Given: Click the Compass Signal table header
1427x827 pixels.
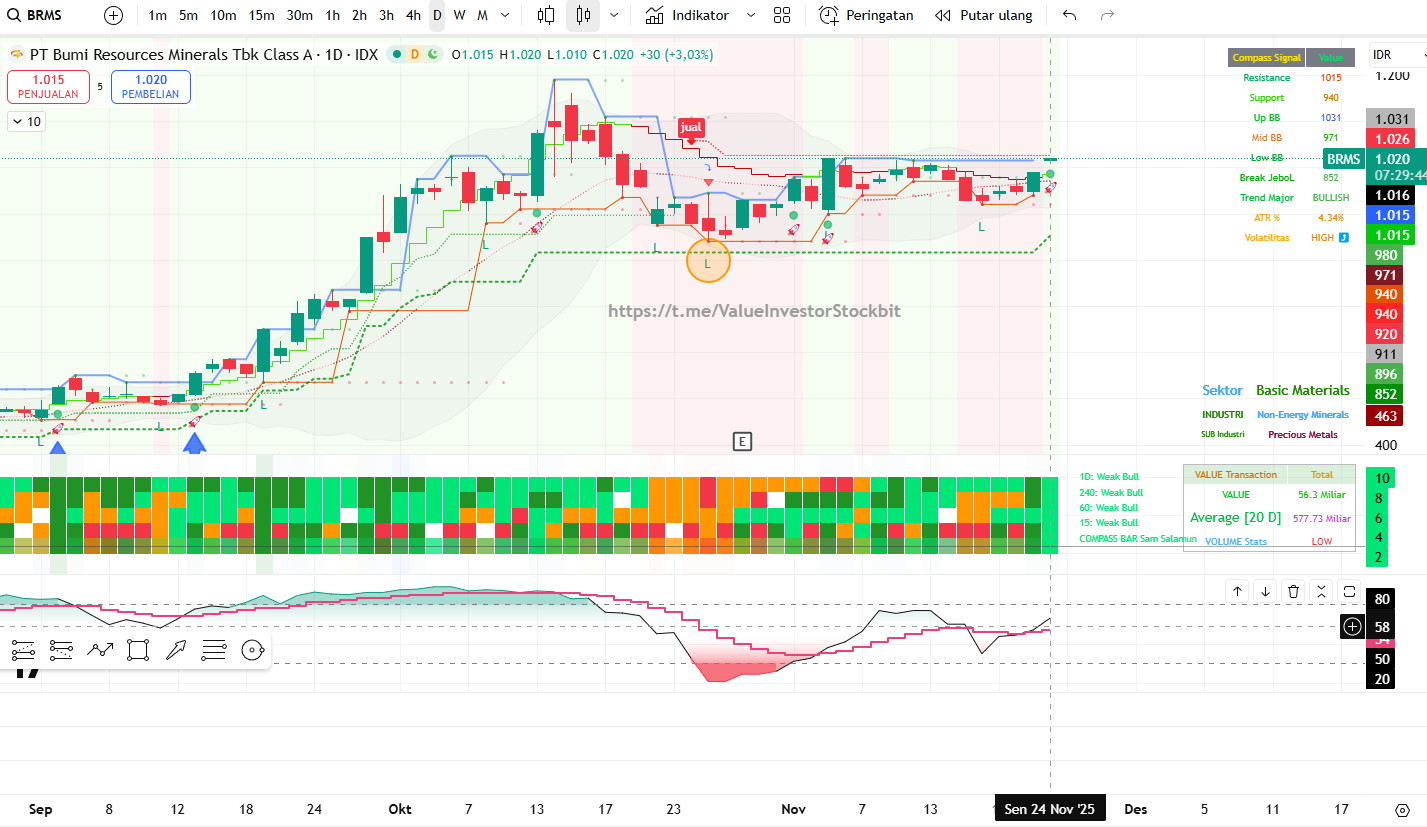Looking at the screenshot, I should (1267, 58).
